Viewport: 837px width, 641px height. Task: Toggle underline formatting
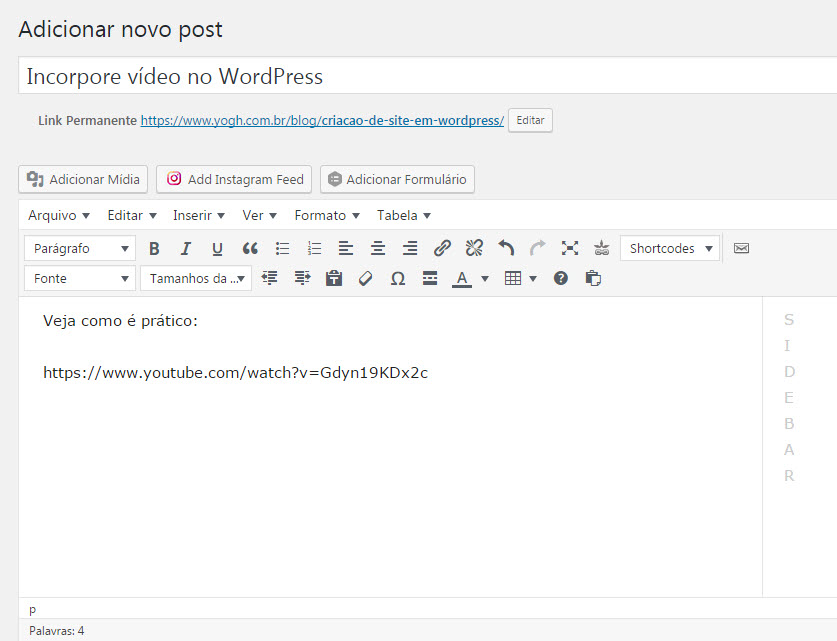pos(217,248)
